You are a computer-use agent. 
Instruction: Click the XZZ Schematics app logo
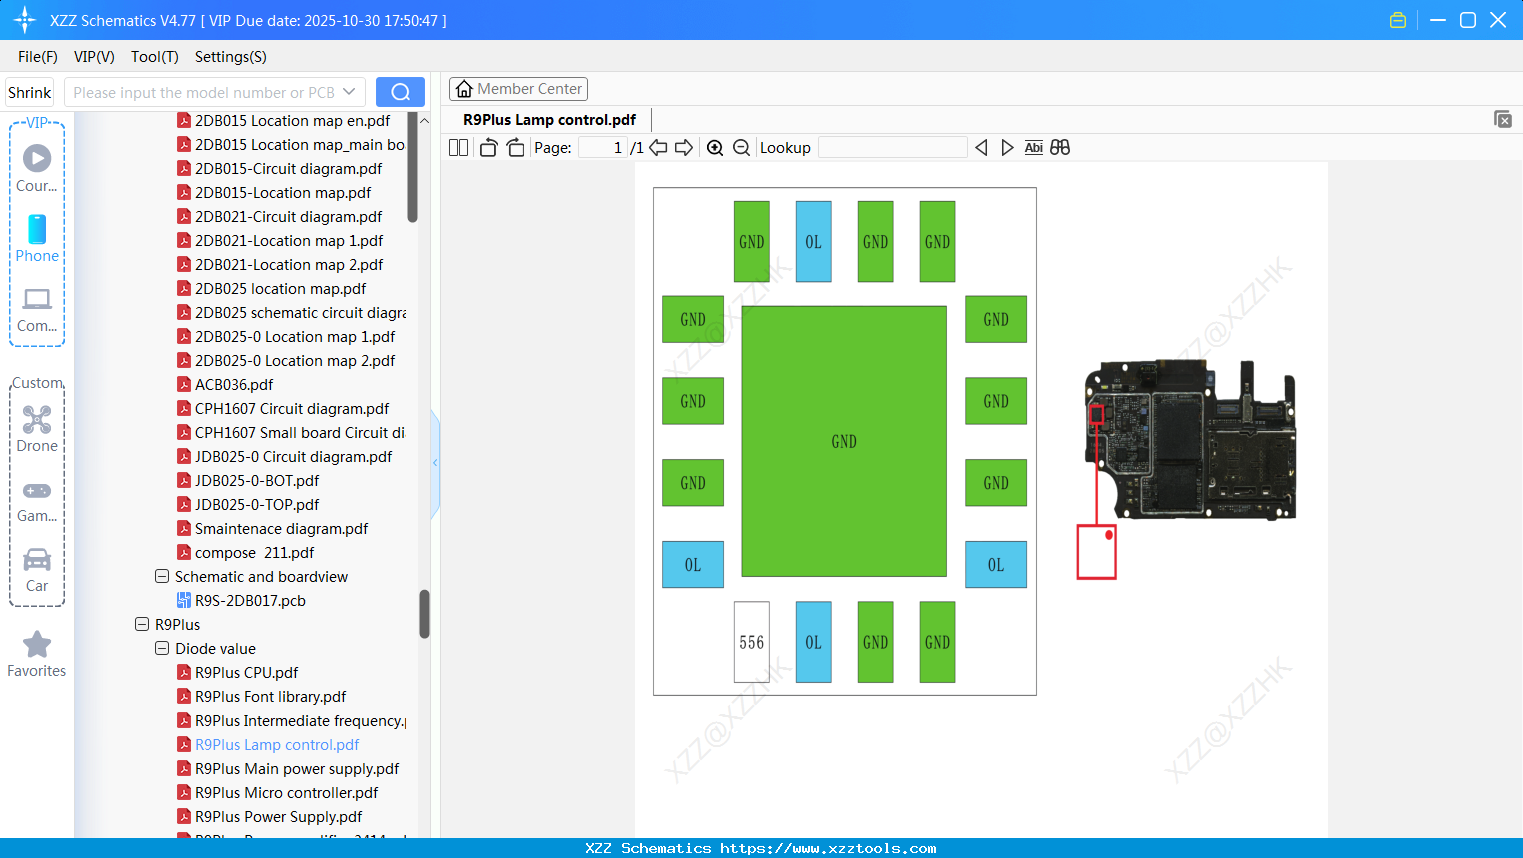click(25, 20)
